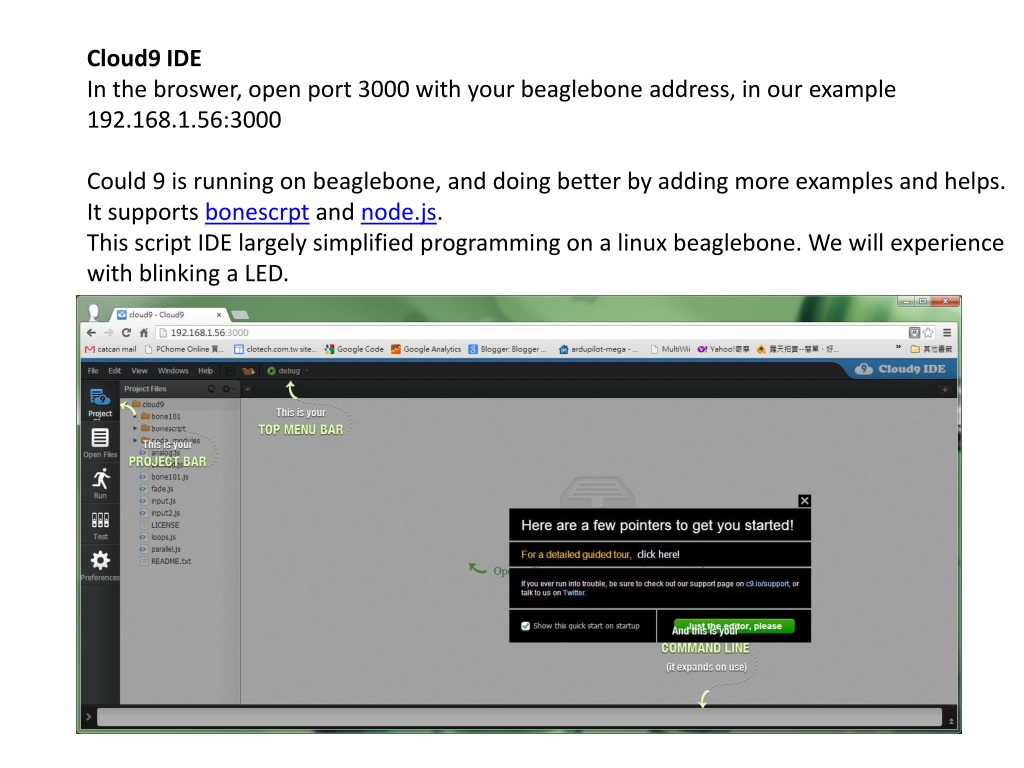
Task: Click the extension icon beside the star
Action: click(914, 332)
